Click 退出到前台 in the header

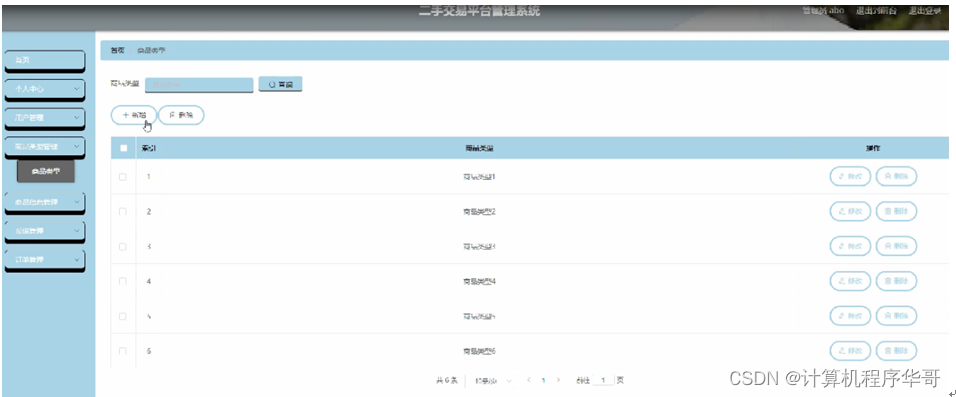(876, 11)
